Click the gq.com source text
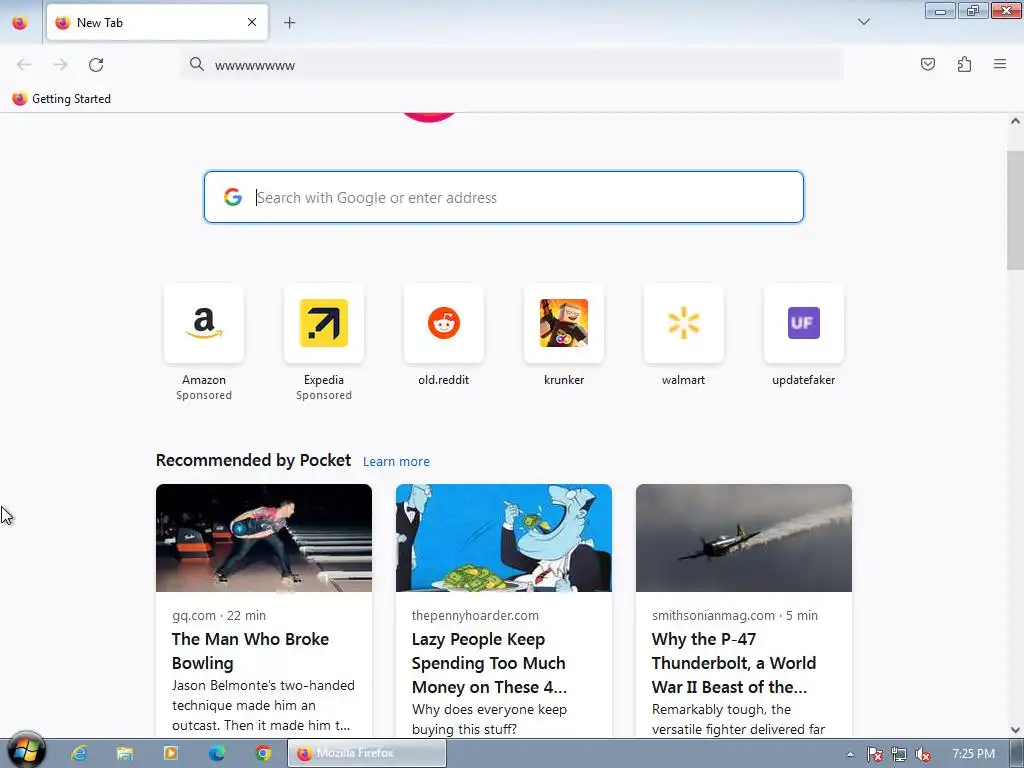Viewport: 1024px width, 768px height. (194, 615)
